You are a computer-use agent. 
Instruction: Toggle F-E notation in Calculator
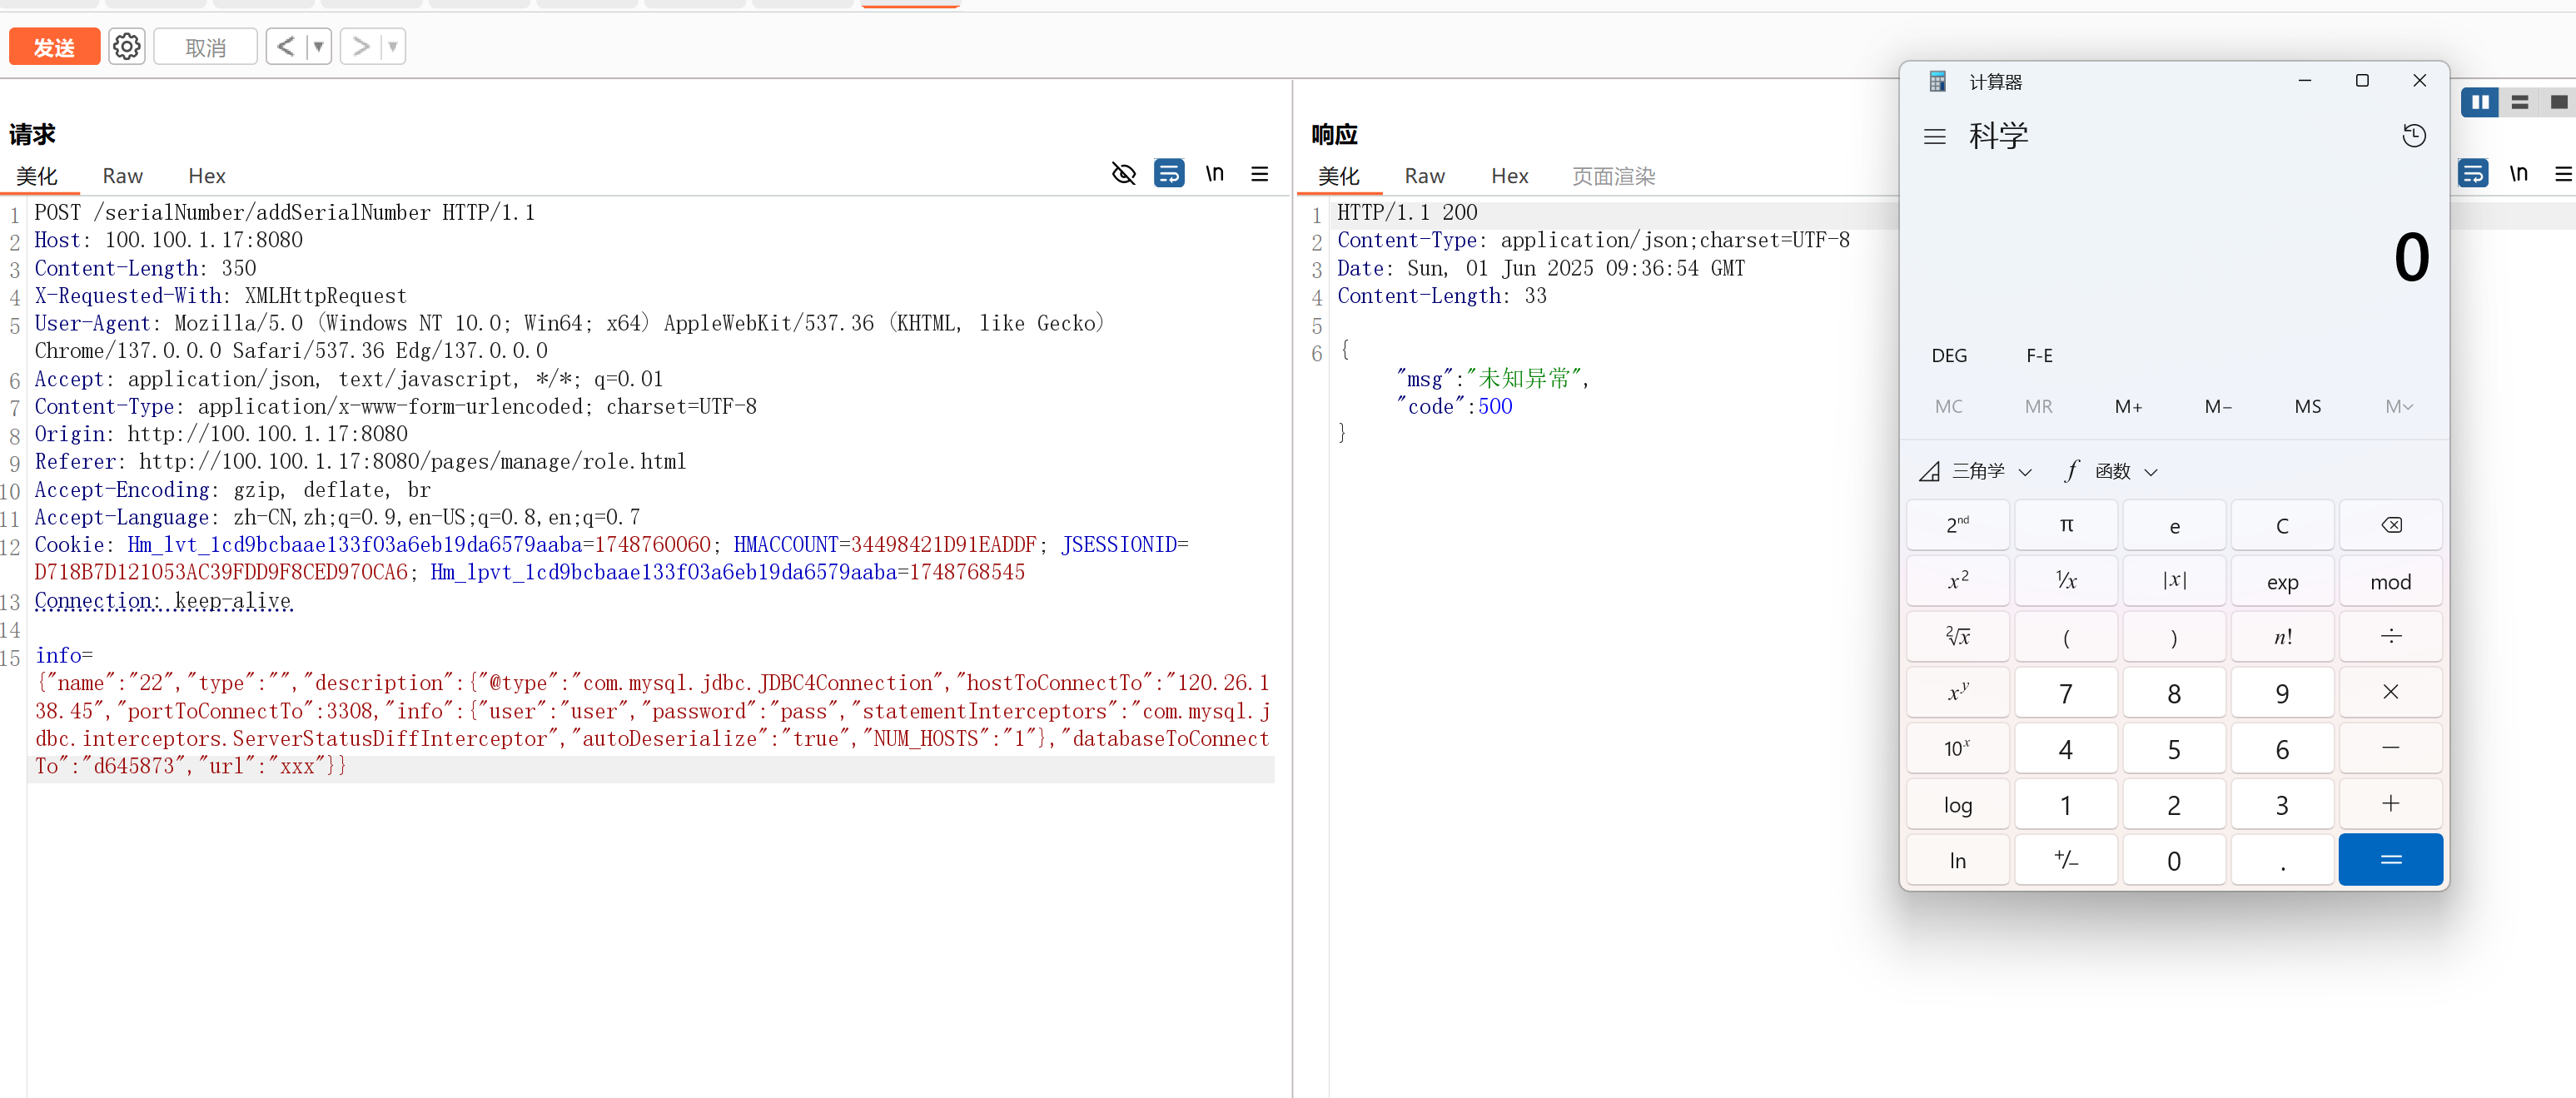[x=2039, y=356]
